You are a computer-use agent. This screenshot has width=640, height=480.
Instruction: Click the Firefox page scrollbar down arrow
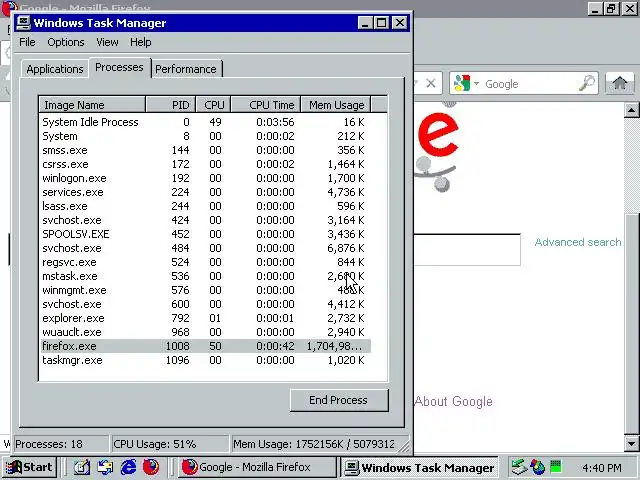(x=631, y=444)
